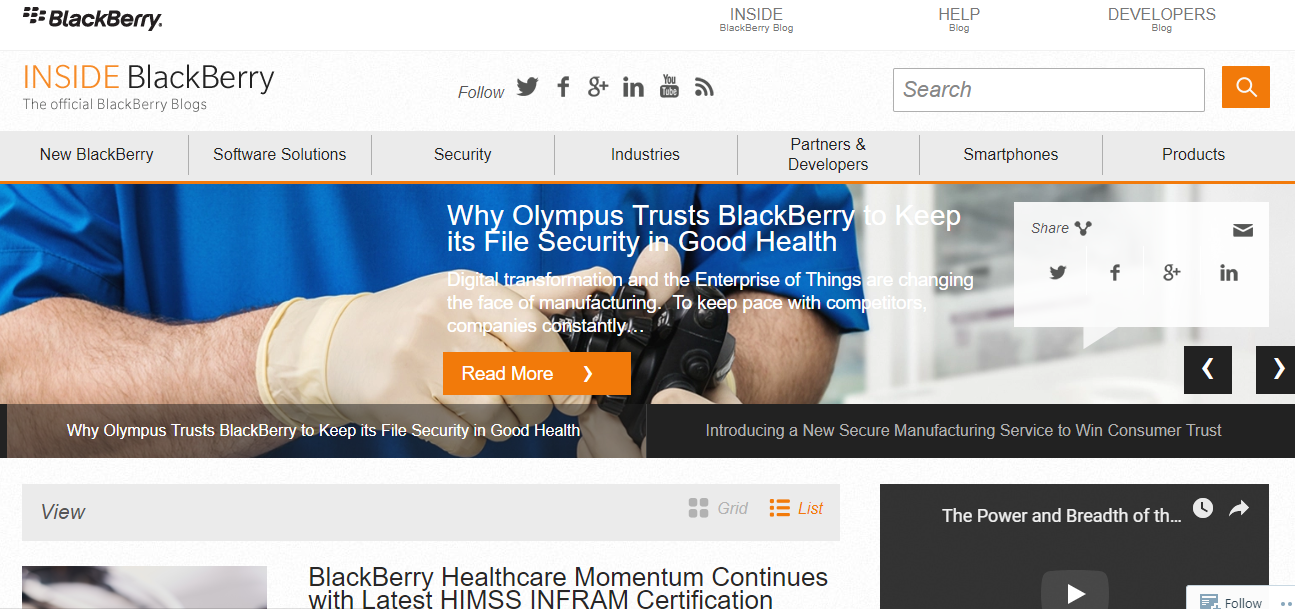The image size is (1295, 609).
Task: Open the YouTube channel icon in Follow bar
Action: pyautogui.click(x=669, y=87)
